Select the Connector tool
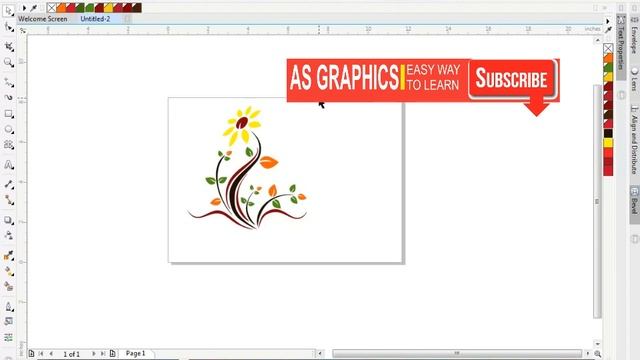 (9, 200)
